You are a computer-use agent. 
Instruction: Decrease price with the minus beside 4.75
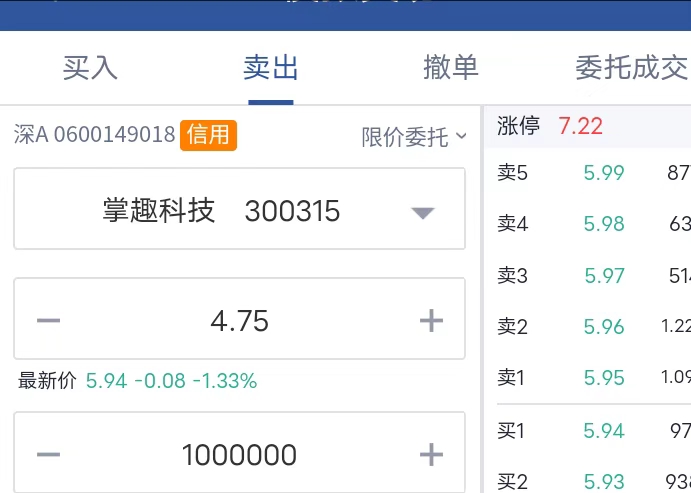[48, 320]
